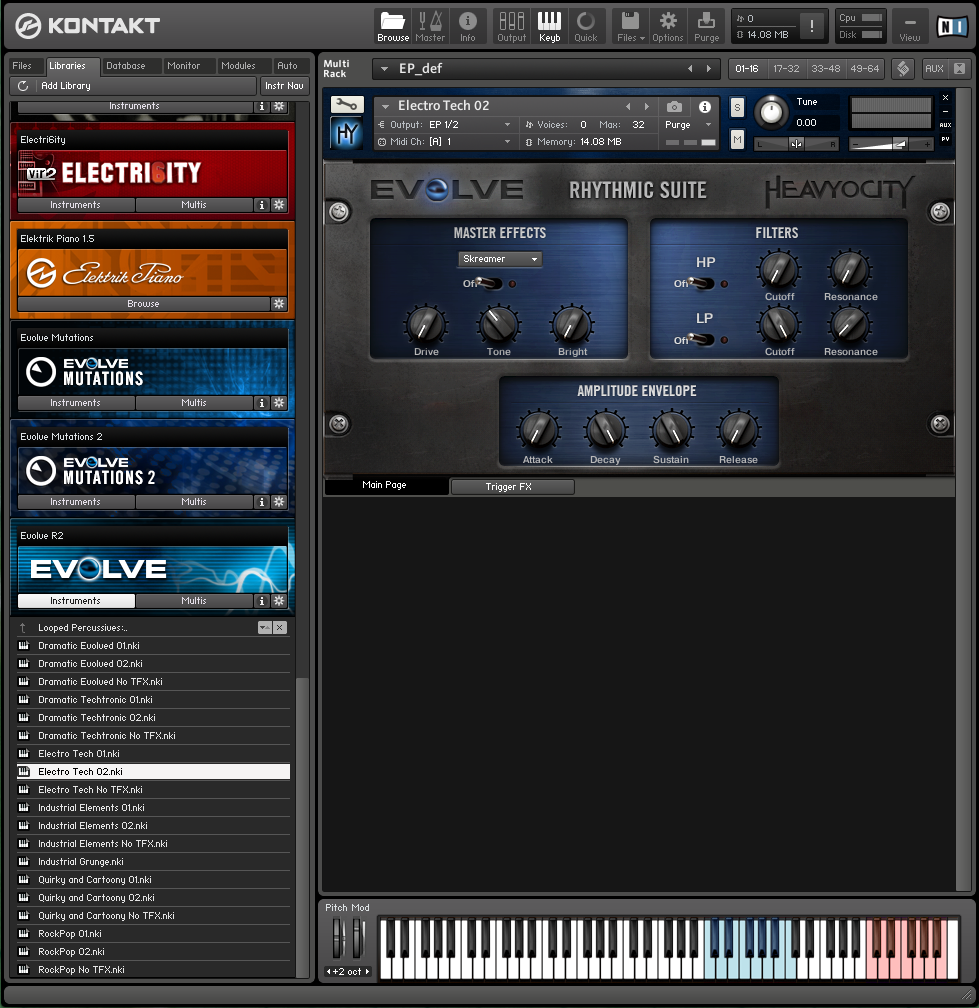Switch to the Modules tab
The width and height of the screenshot is (979, 1008).
238,66
